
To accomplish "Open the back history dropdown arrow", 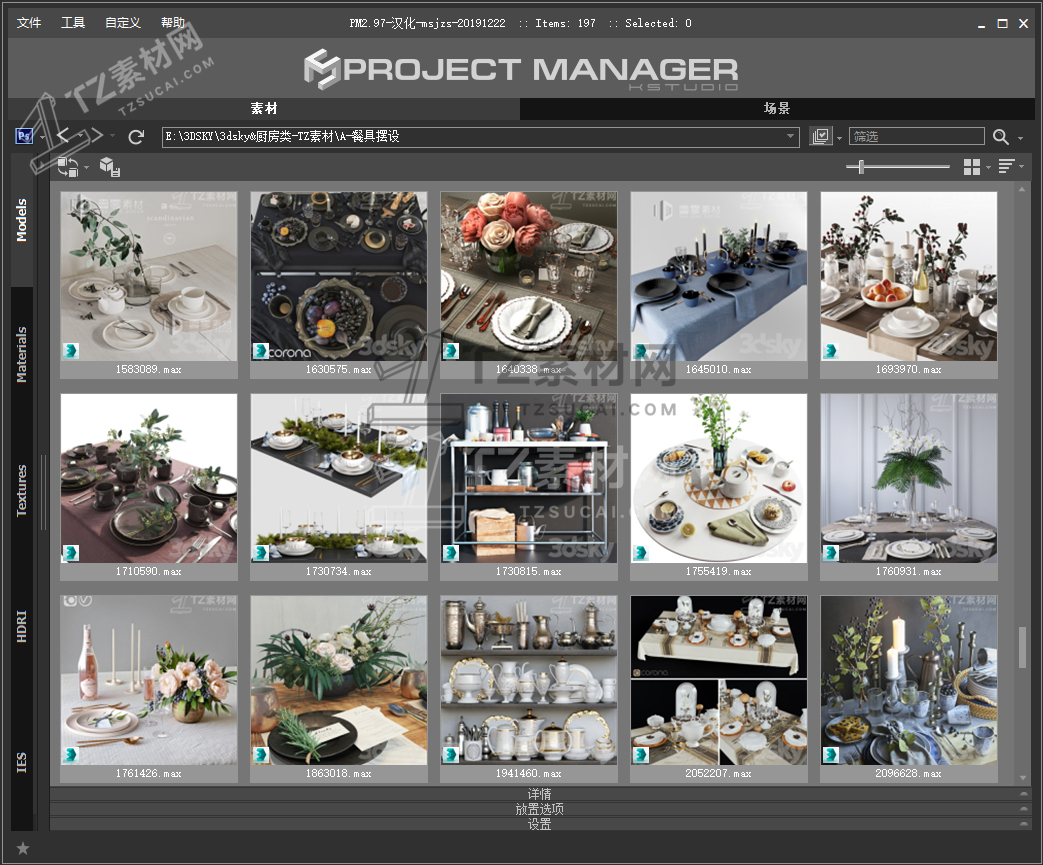I will coord(79,136).
